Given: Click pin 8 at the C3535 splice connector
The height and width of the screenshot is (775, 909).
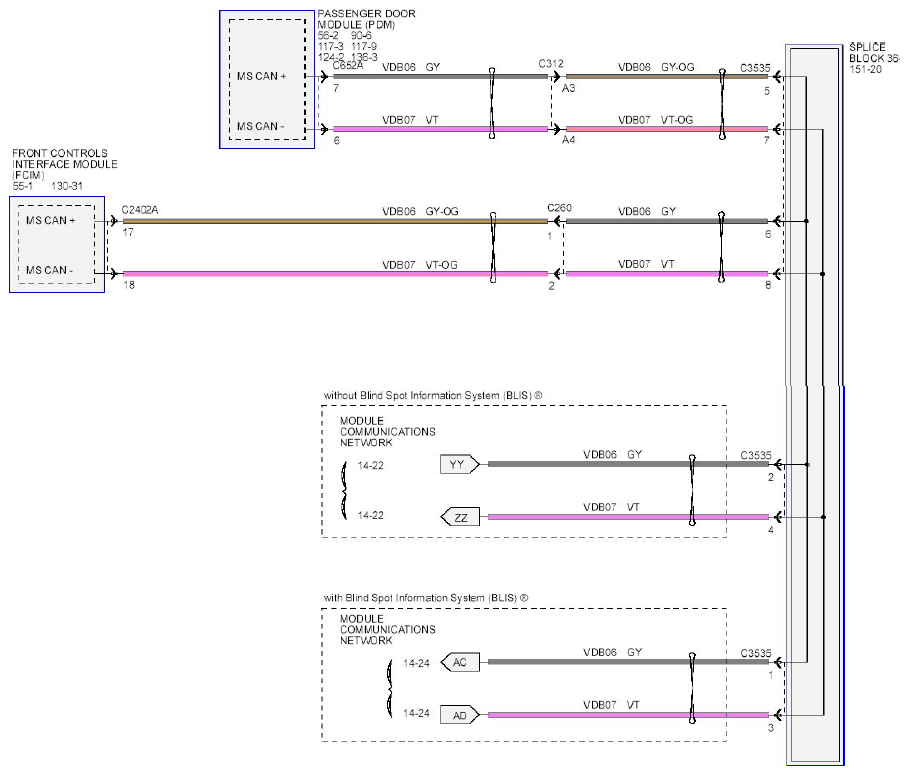Looking at the screenshot, I should pos(768,285).
